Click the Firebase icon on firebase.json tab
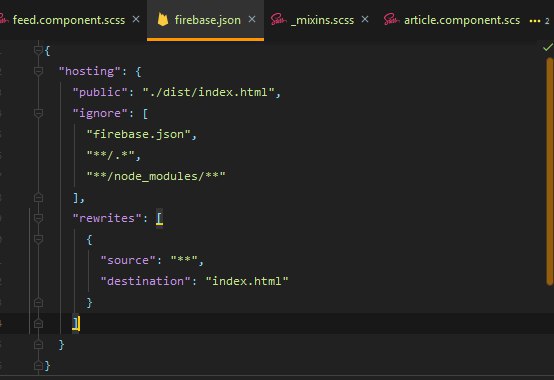The width and height of the screenshot is (554, 380). [163, 19]
